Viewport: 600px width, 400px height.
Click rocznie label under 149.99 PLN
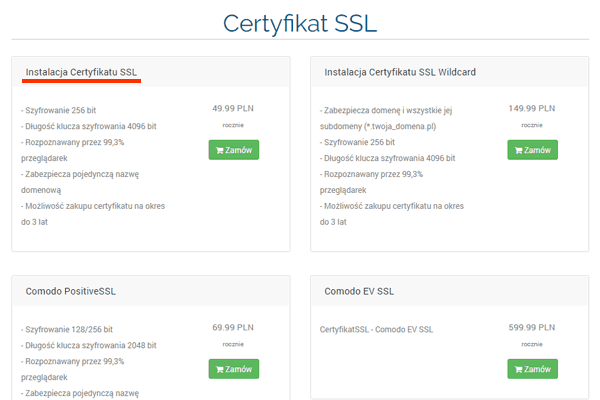pos(532,125)
